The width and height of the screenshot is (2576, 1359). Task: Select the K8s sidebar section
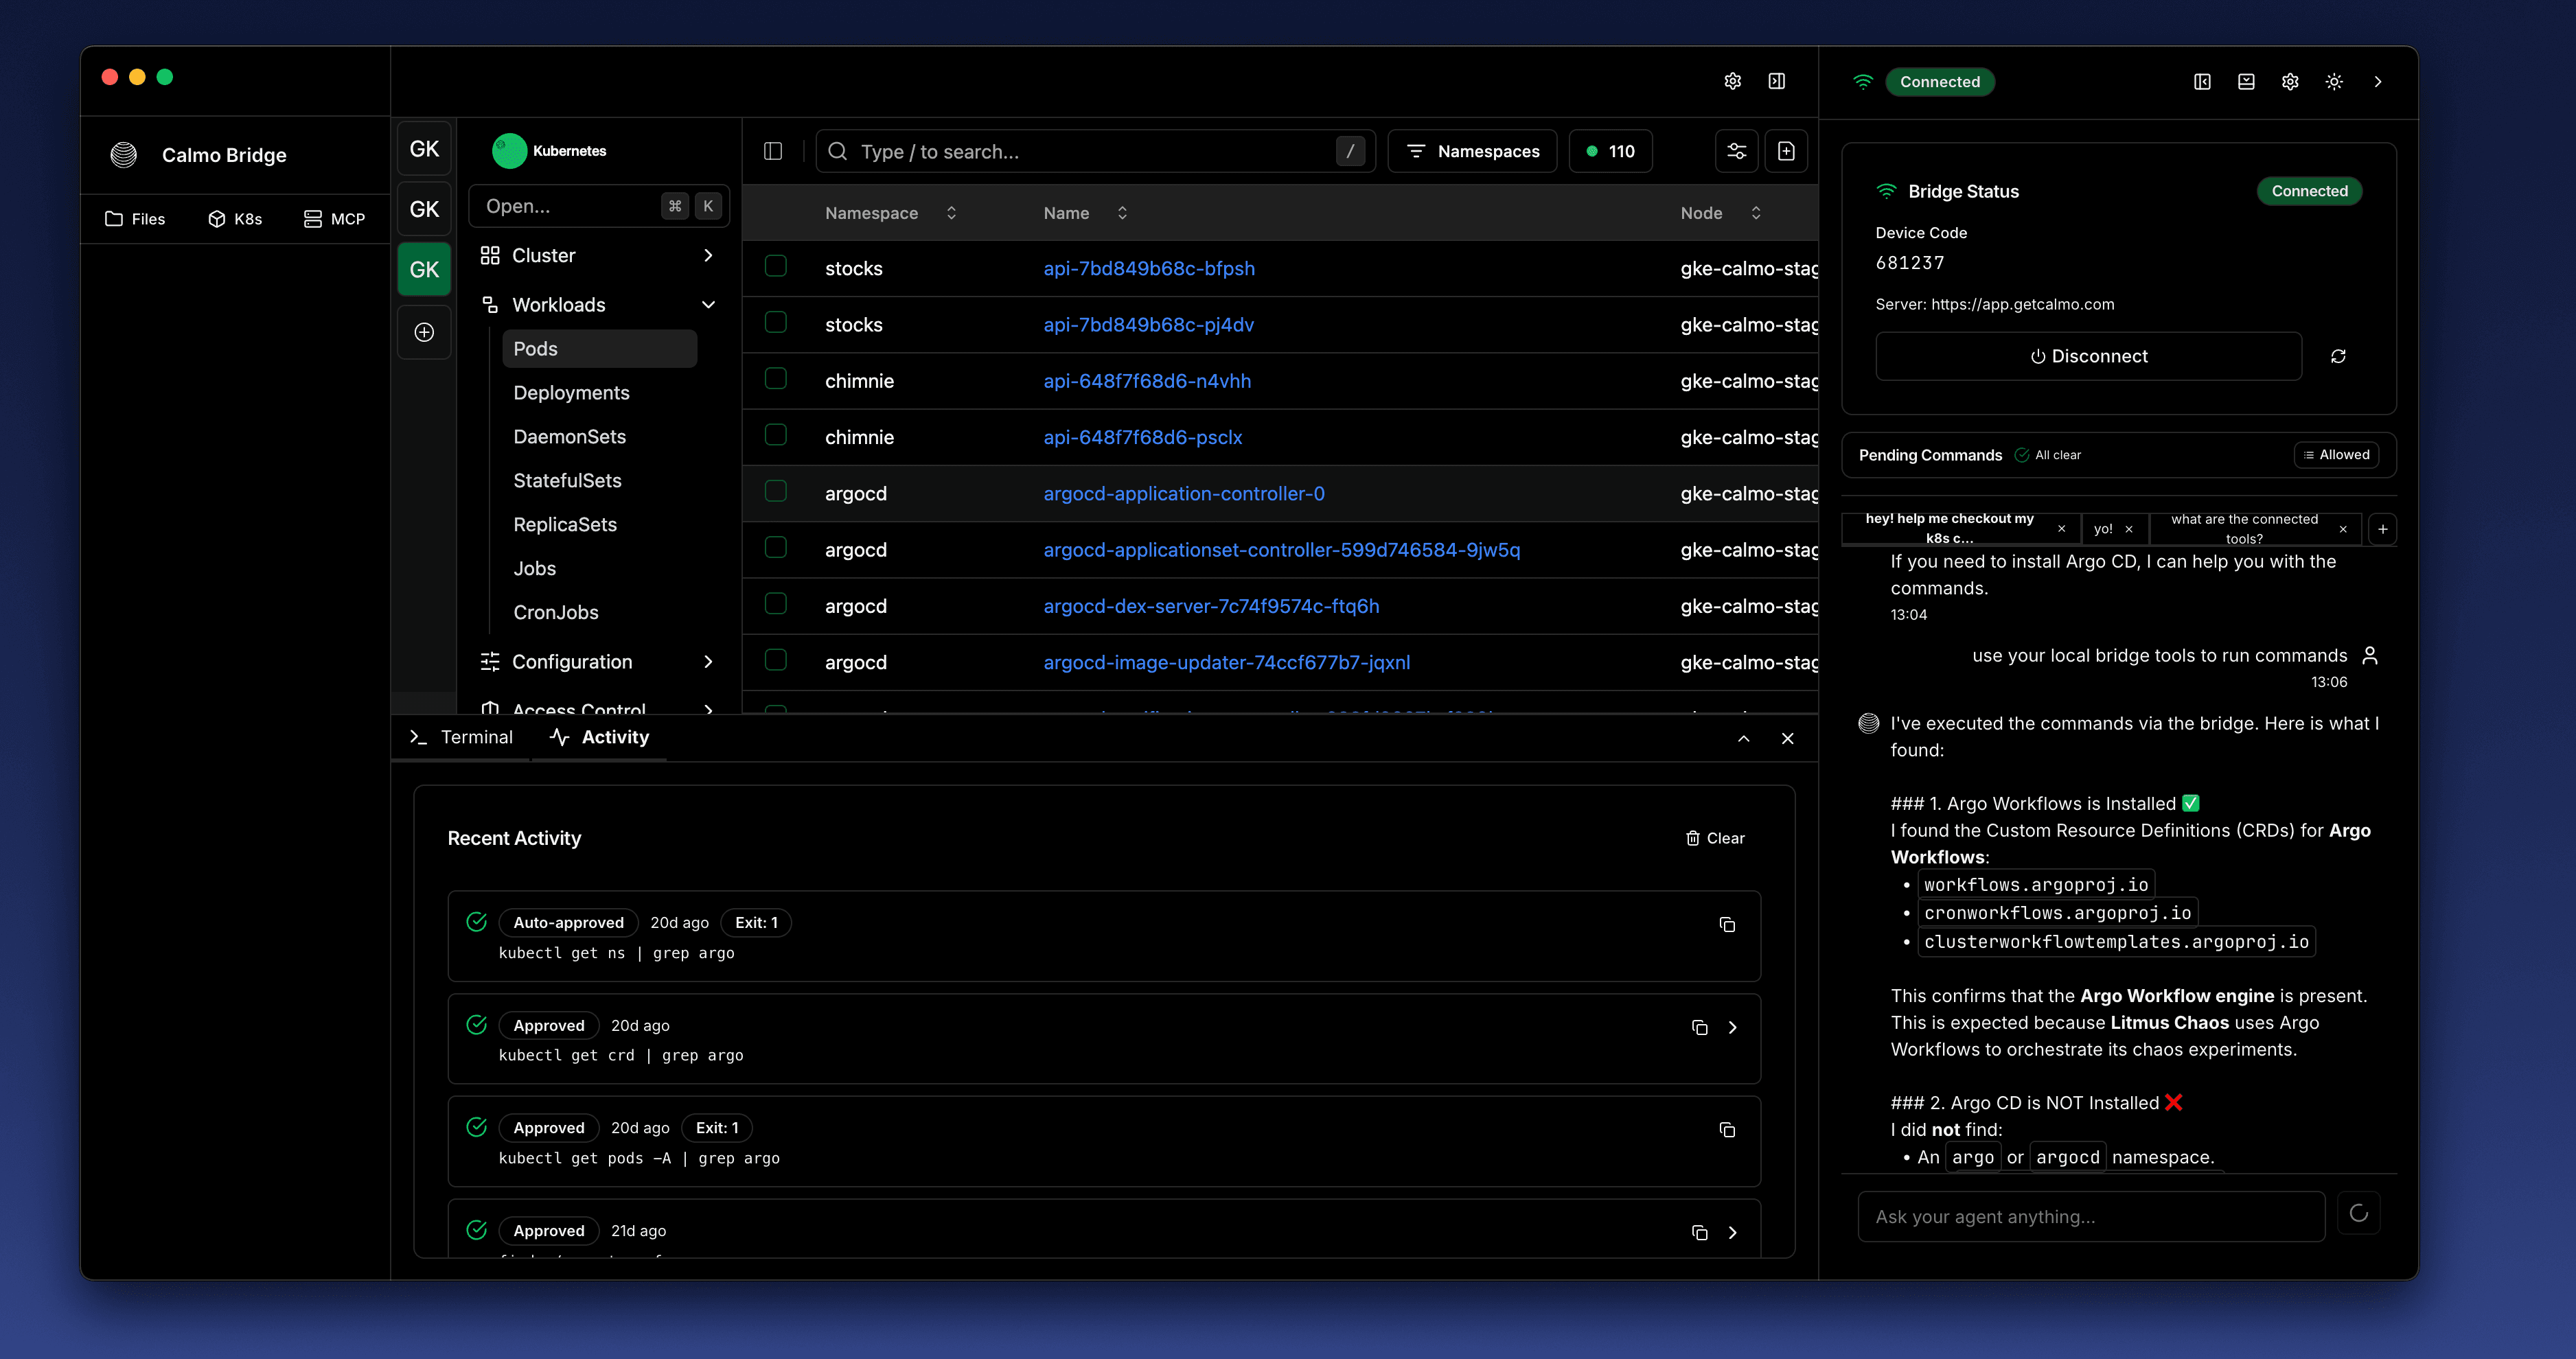(235, 218)
